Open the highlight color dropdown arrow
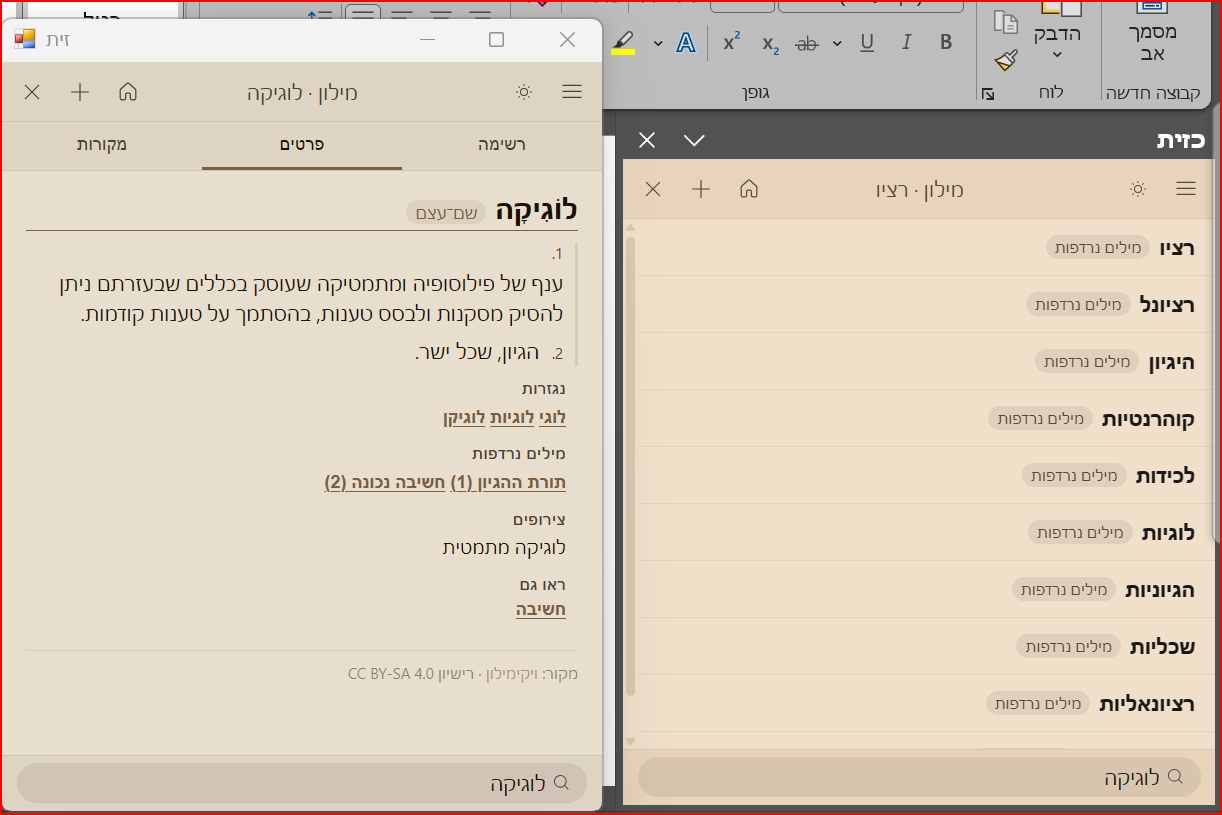This screenshot has width=1222, height=815. [x=658, y=43]
